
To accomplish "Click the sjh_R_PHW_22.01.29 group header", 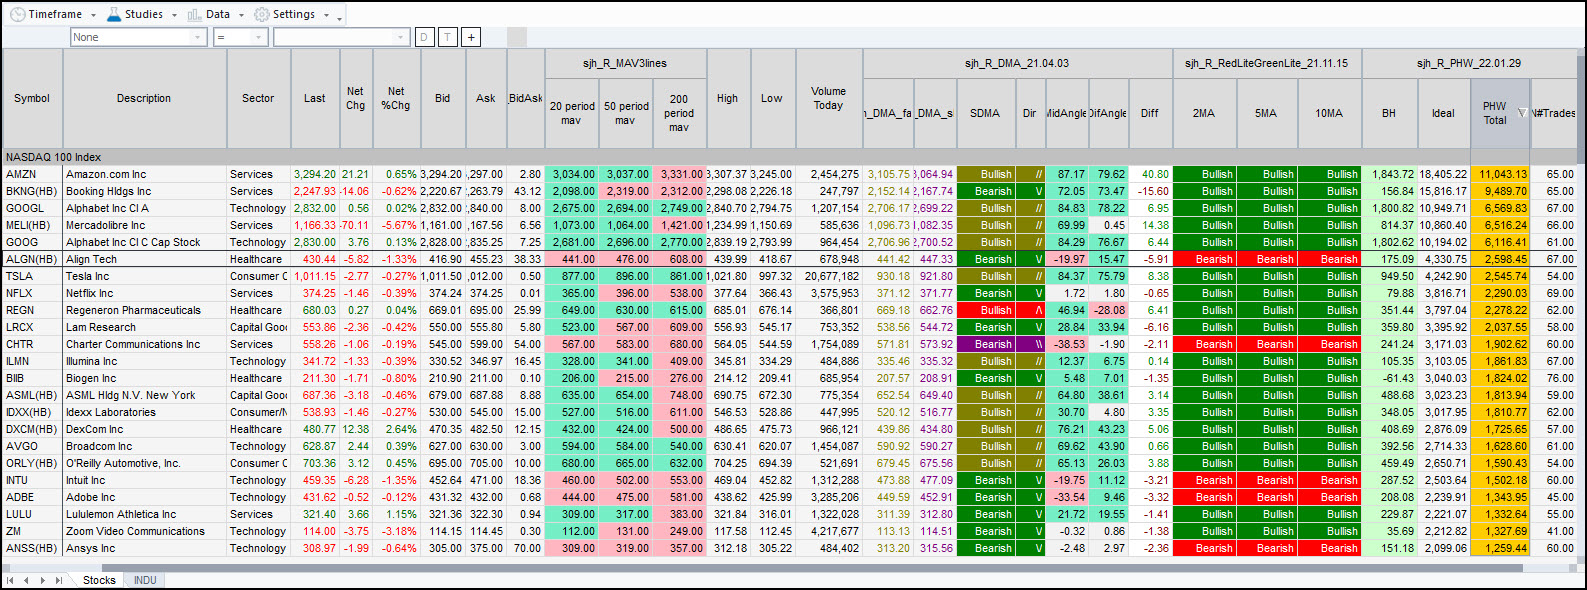I will [1469, 63].
